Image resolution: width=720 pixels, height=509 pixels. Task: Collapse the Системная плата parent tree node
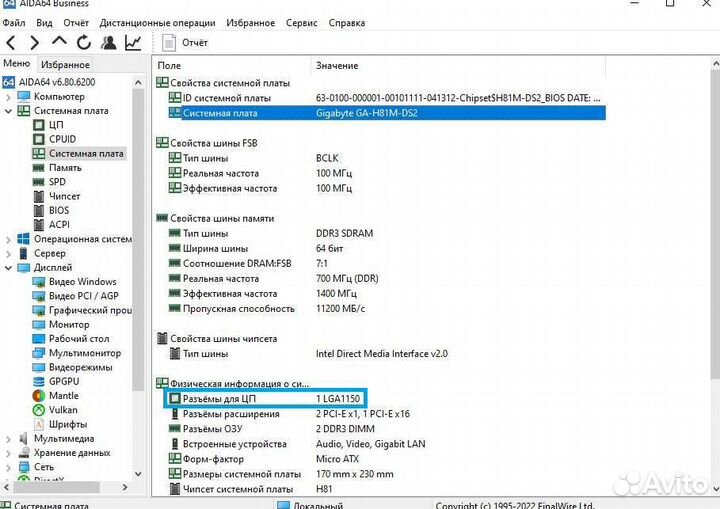click(x=8, y=111)
